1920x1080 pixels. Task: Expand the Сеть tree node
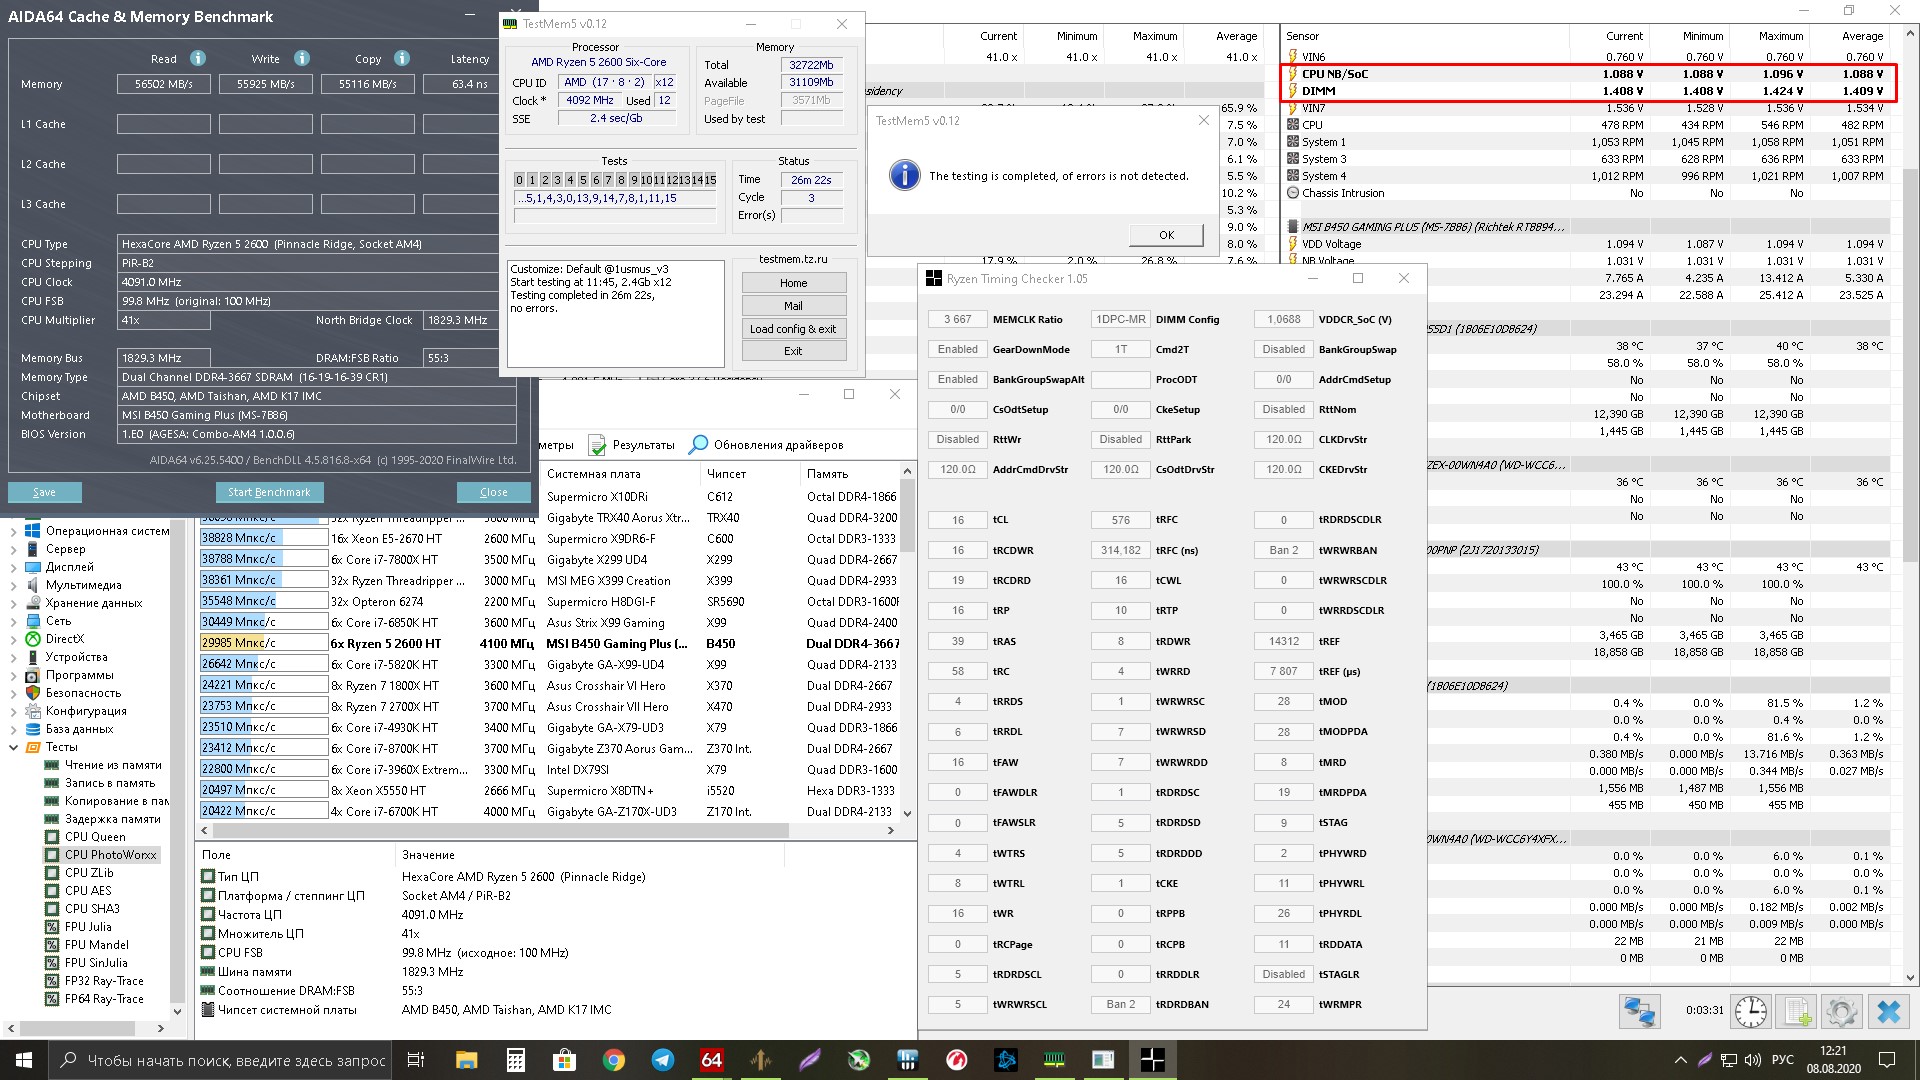(x=13, y=621)
